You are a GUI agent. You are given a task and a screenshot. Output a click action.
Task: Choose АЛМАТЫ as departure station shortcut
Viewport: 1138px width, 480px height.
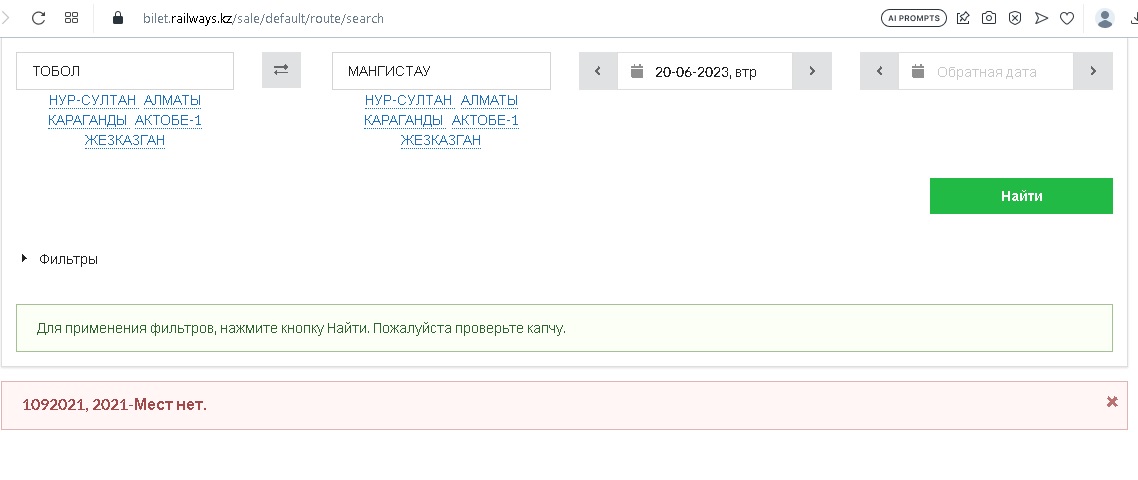click(x=172, y=100)
